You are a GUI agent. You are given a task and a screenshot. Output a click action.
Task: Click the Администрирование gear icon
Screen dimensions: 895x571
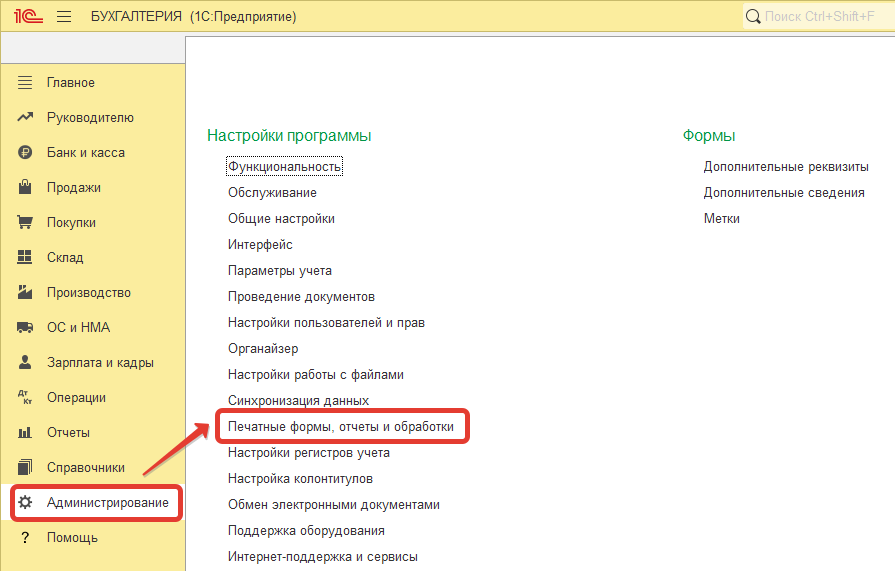pos(25,502)
